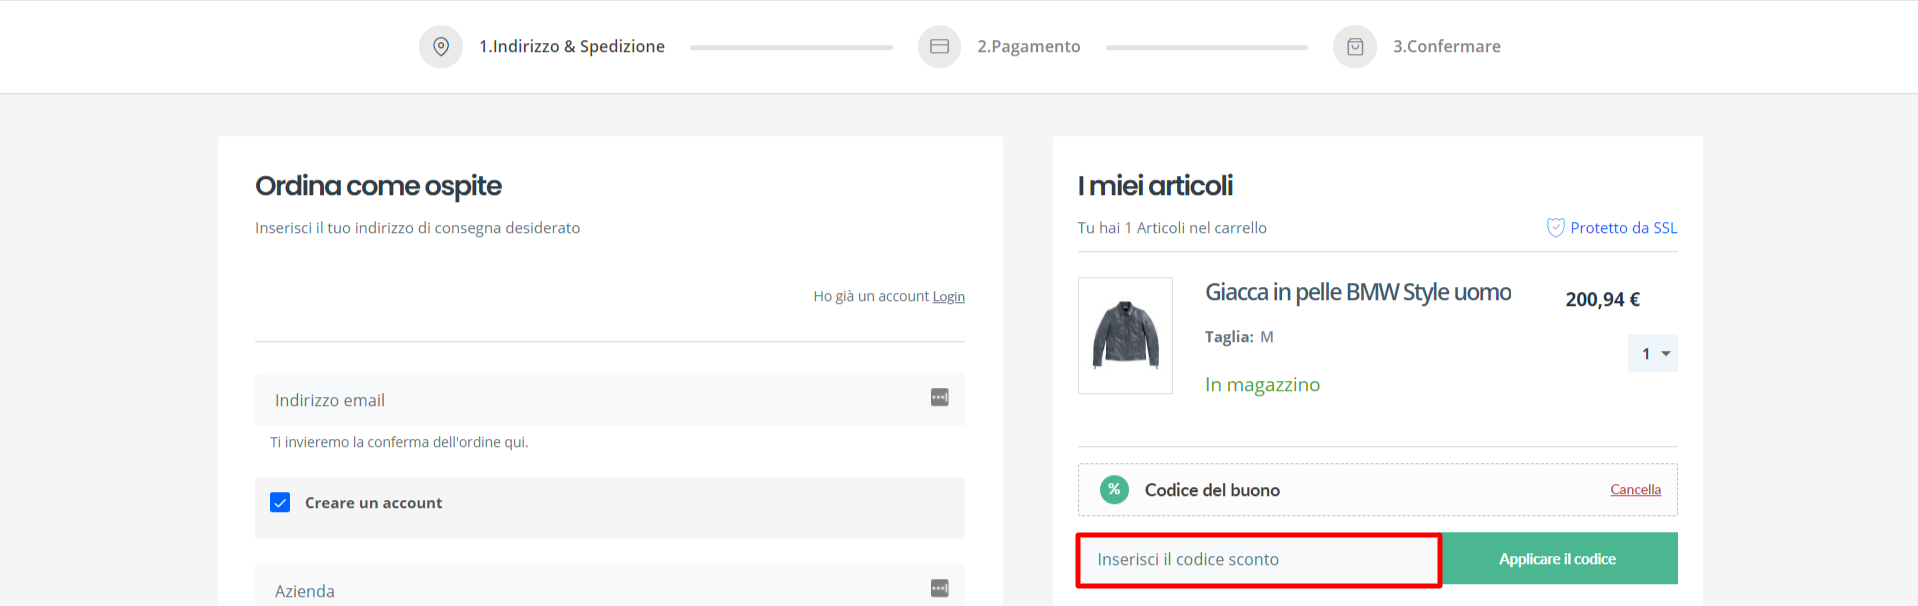Click the green percent coupon icon

[1114, 489]
